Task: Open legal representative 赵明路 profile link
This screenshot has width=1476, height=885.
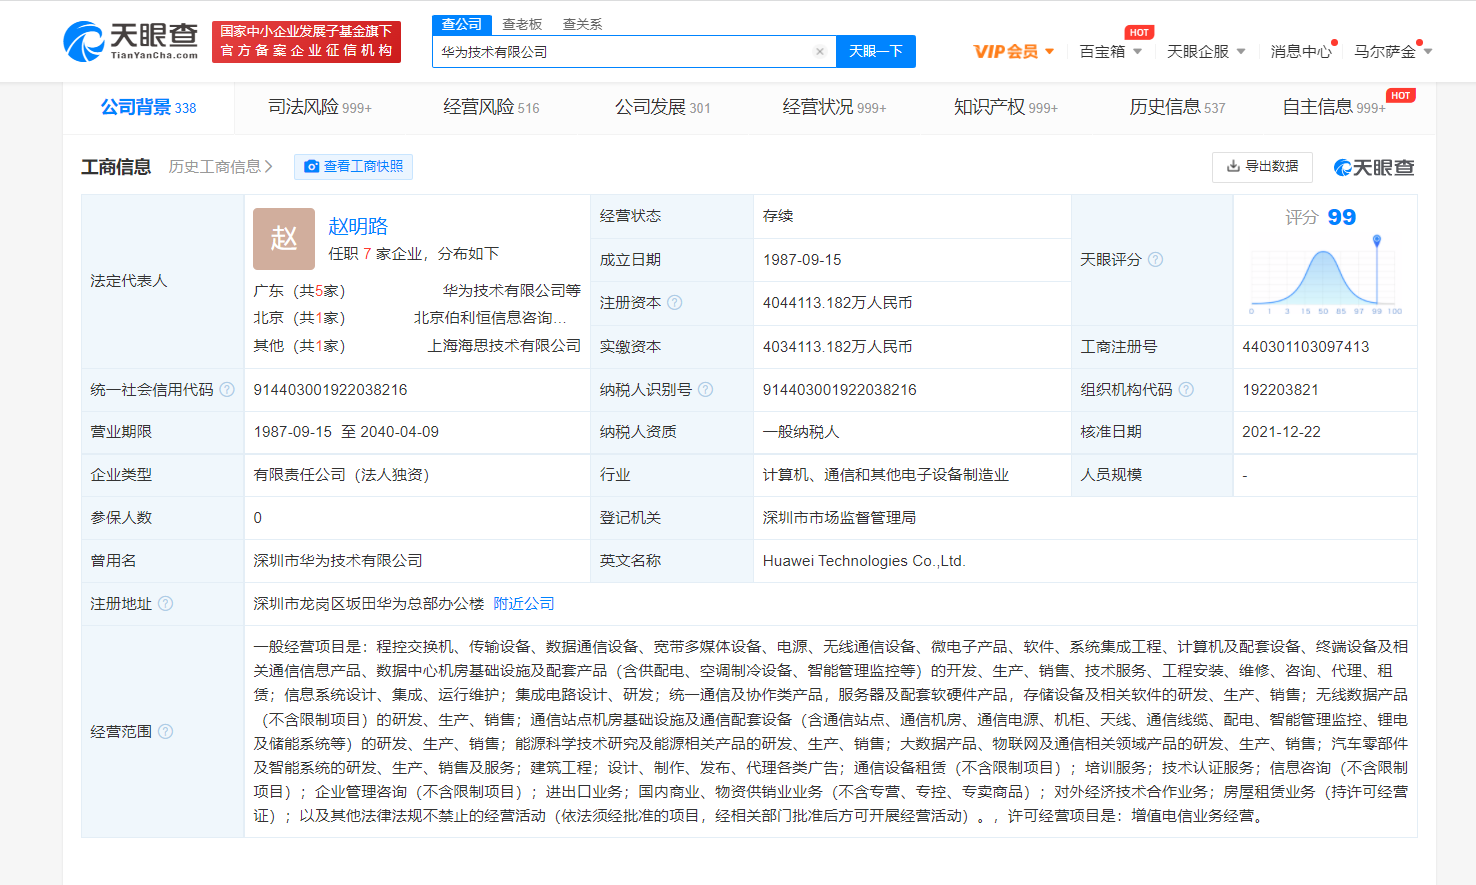Action: coord(358,226)
